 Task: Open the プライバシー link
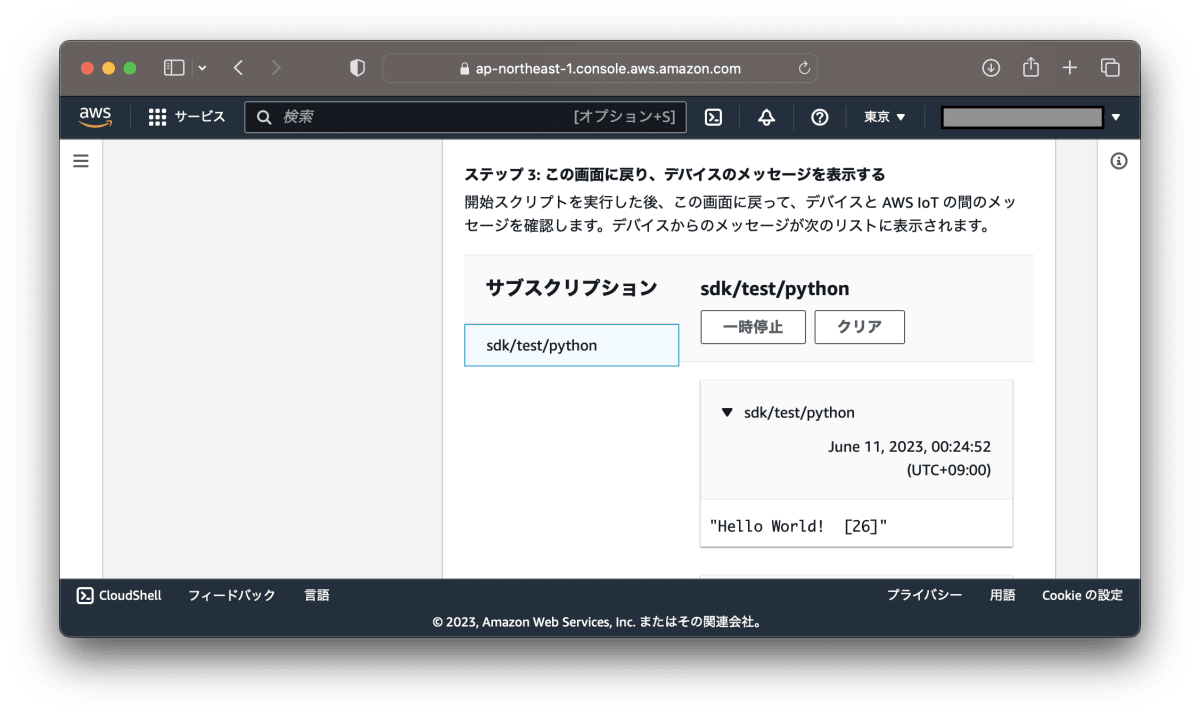924,595
